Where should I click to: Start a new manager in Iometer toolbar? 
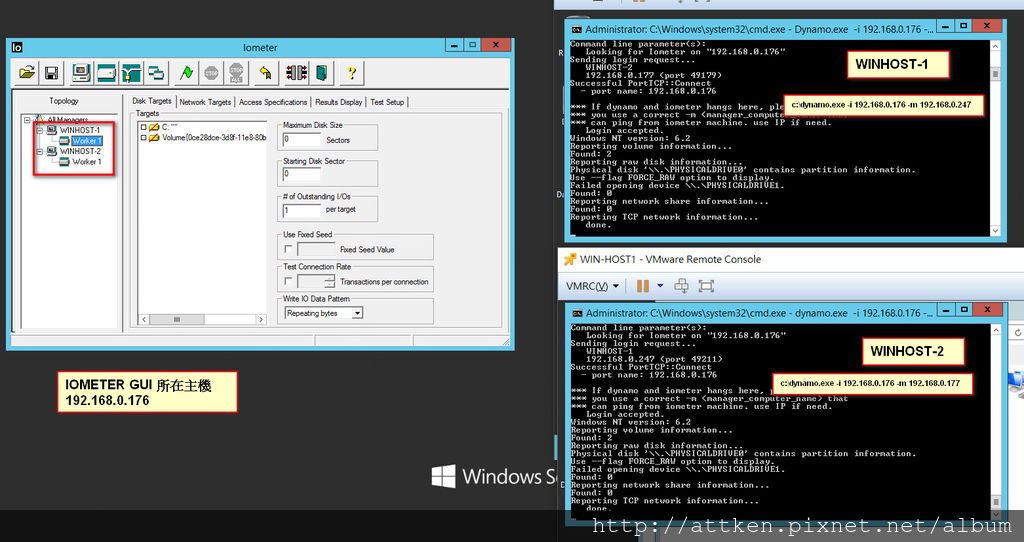[x=81, y=73]
